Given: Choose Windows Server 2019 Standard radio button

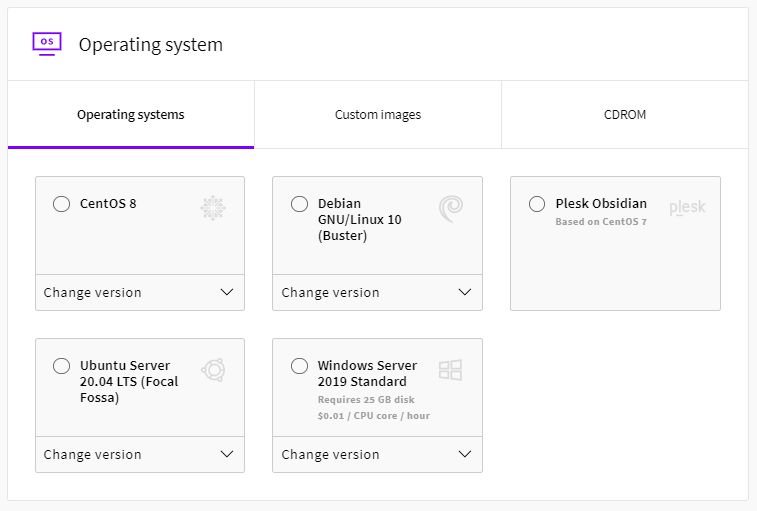Looking at the screenshot, I should coord(299,366).
